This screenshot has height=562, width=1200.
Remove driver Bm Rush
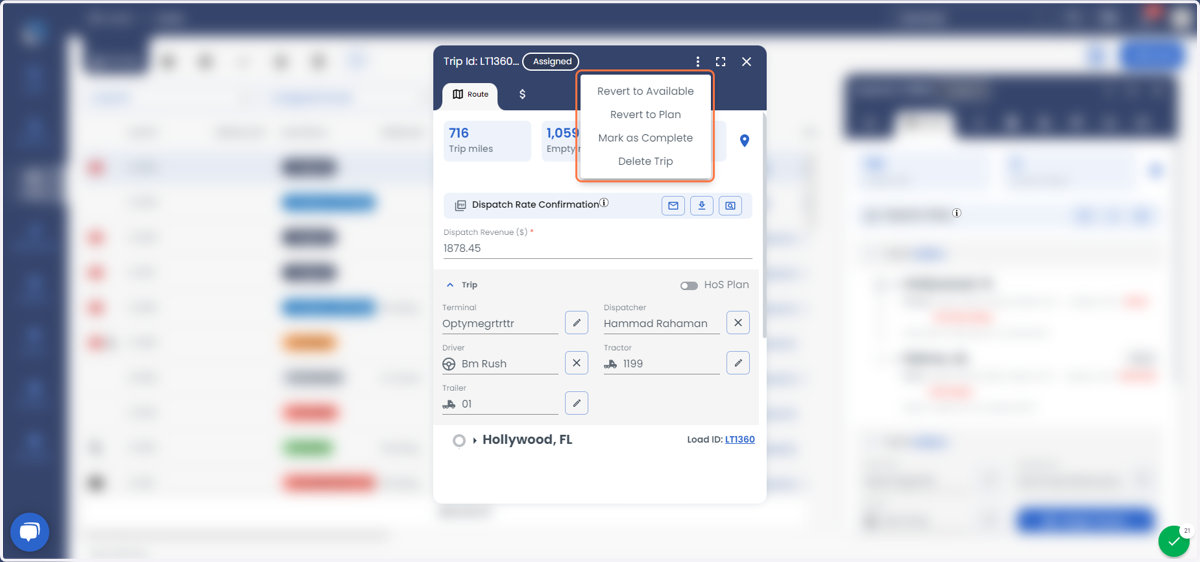pyautogui.click(x=576, y=362)
